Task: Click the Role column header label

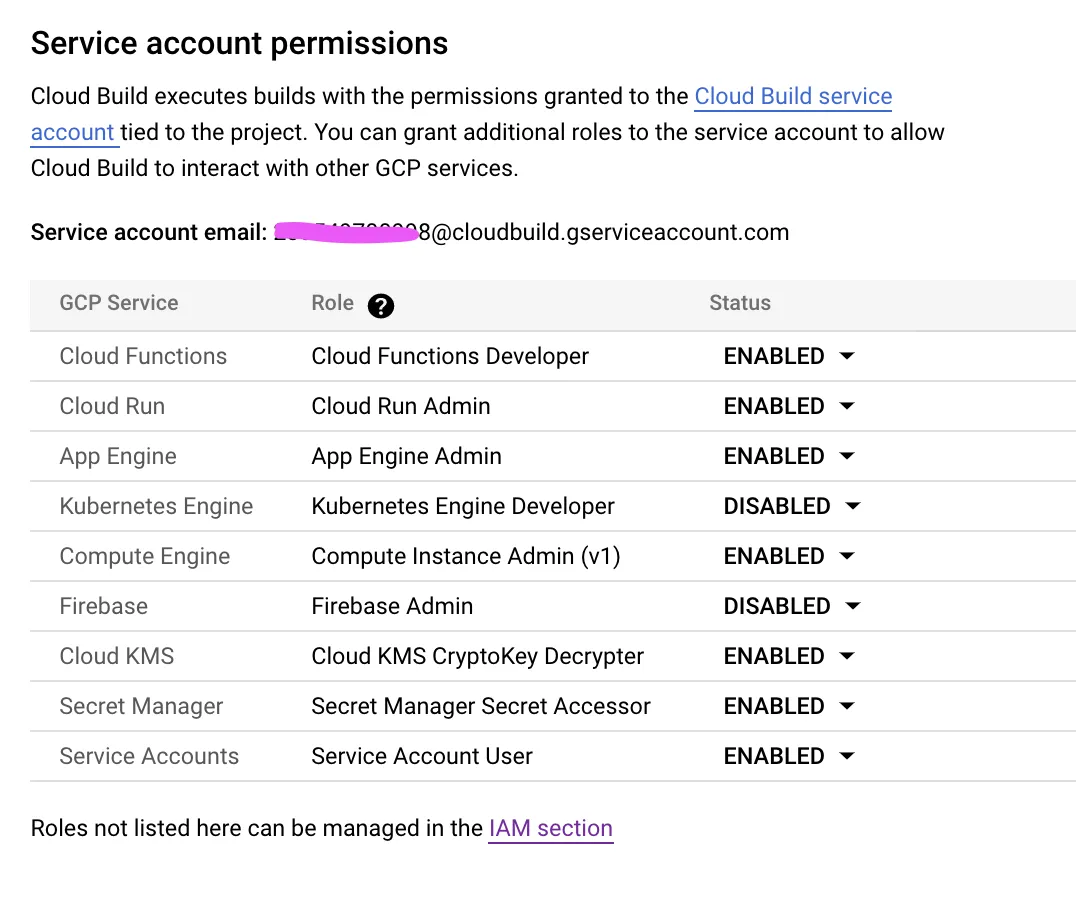Action: click(x=333, y=303)
